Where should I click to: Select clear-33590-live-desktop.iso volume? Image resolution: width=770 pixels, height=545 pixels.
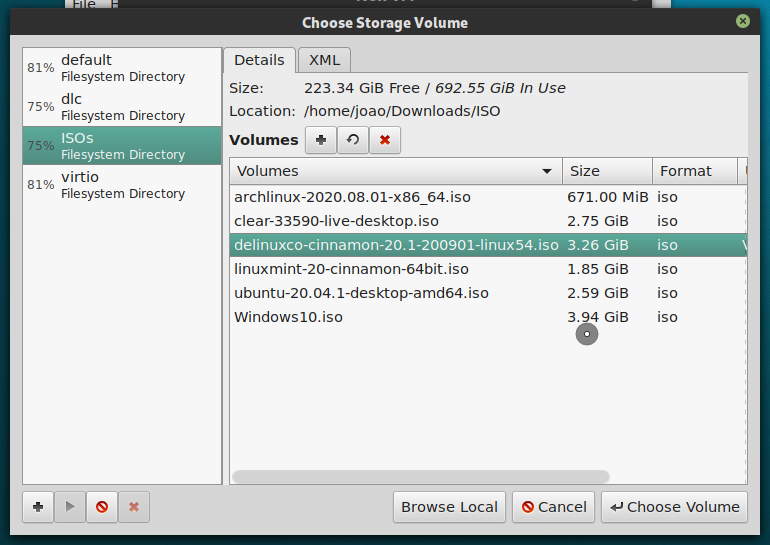tap(488, 221)
